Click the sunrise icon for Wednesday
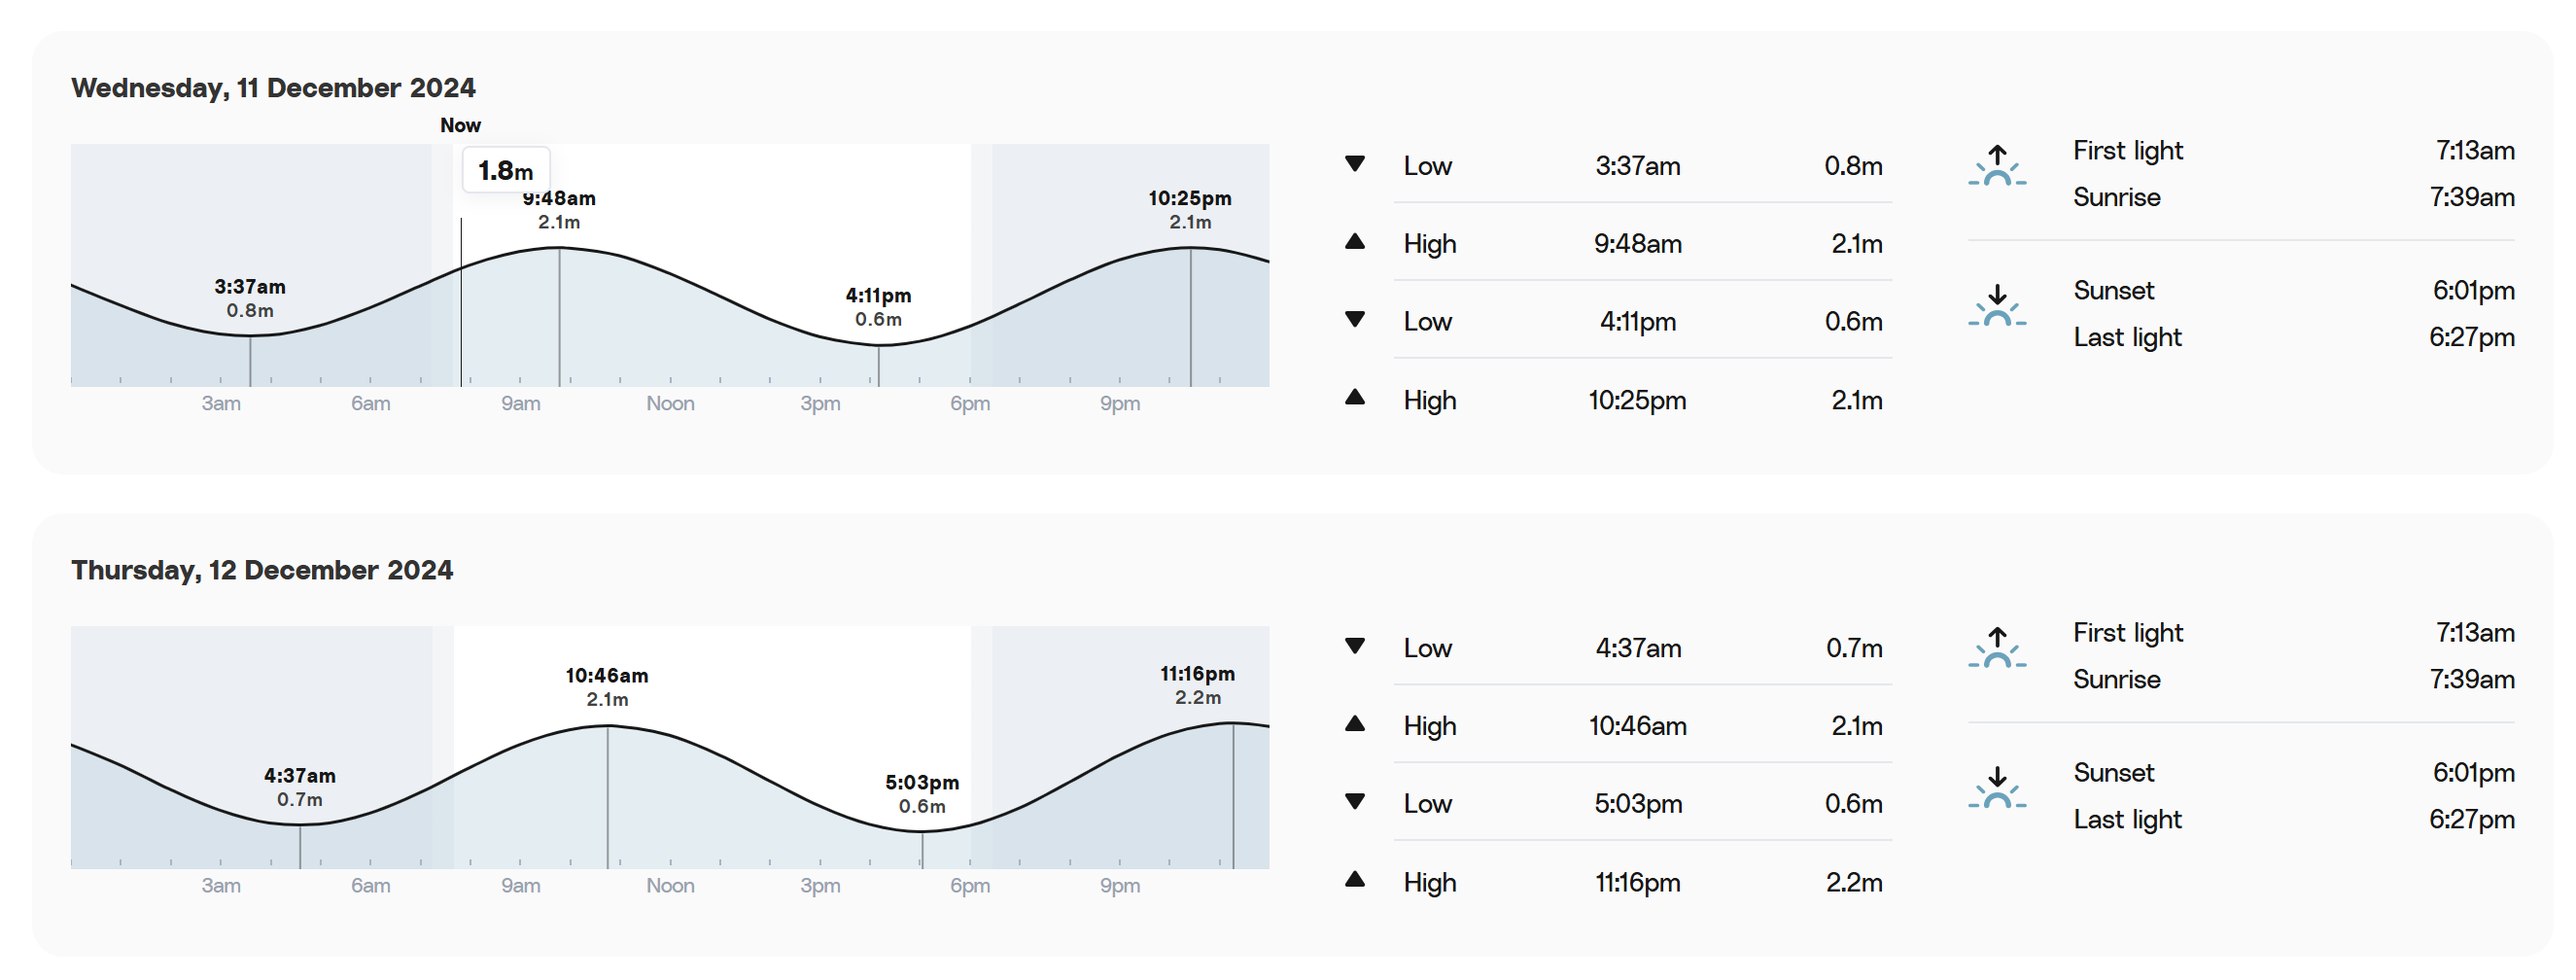This screenshot has width=2576, height=980. pyautogui.click(x=1997, y=166)
